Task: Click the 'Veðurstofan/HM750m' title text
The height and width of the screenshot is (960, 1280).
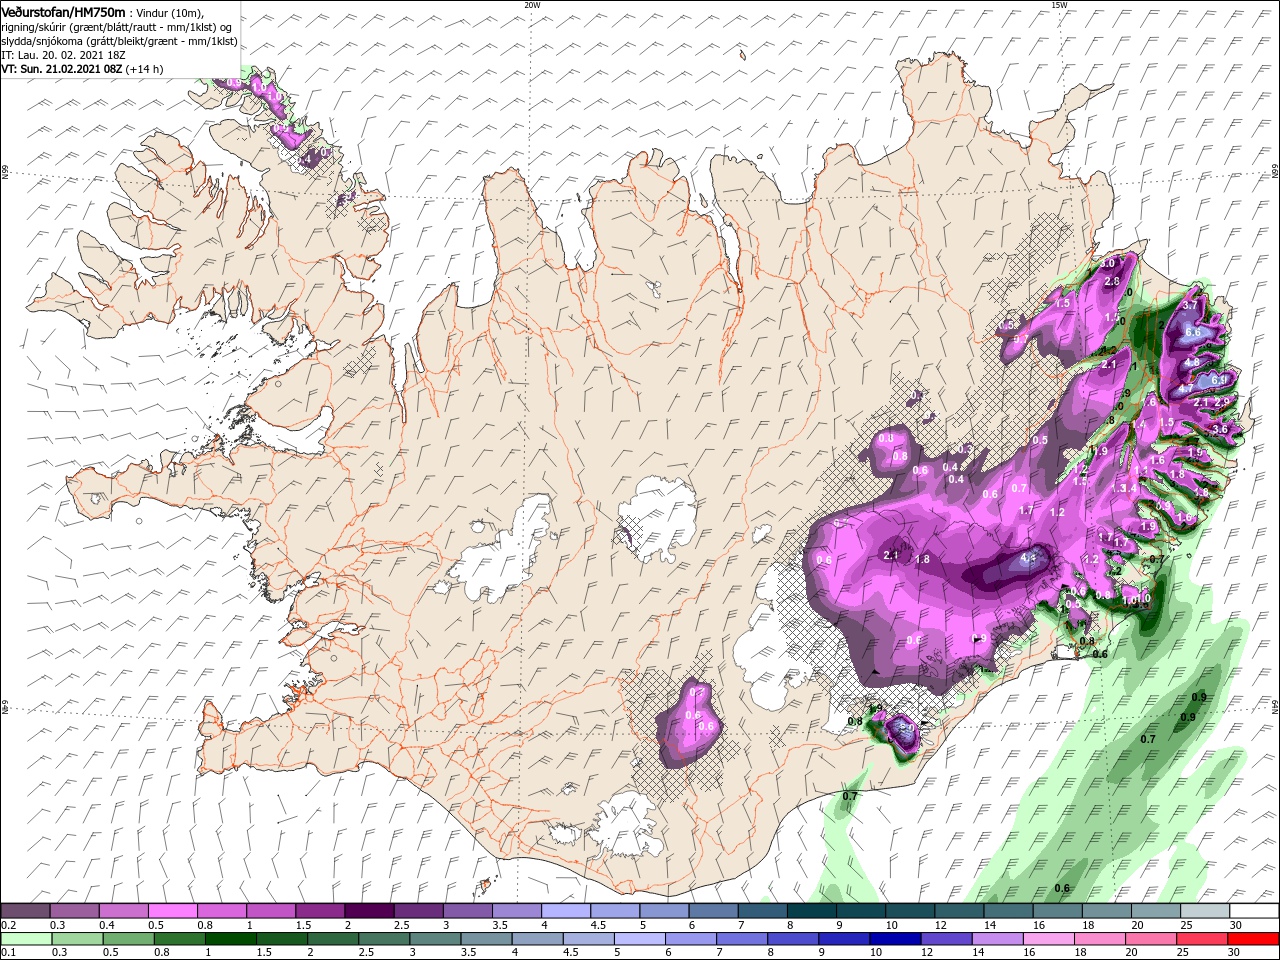Action: pyautogui.click(x=63, y=12)
